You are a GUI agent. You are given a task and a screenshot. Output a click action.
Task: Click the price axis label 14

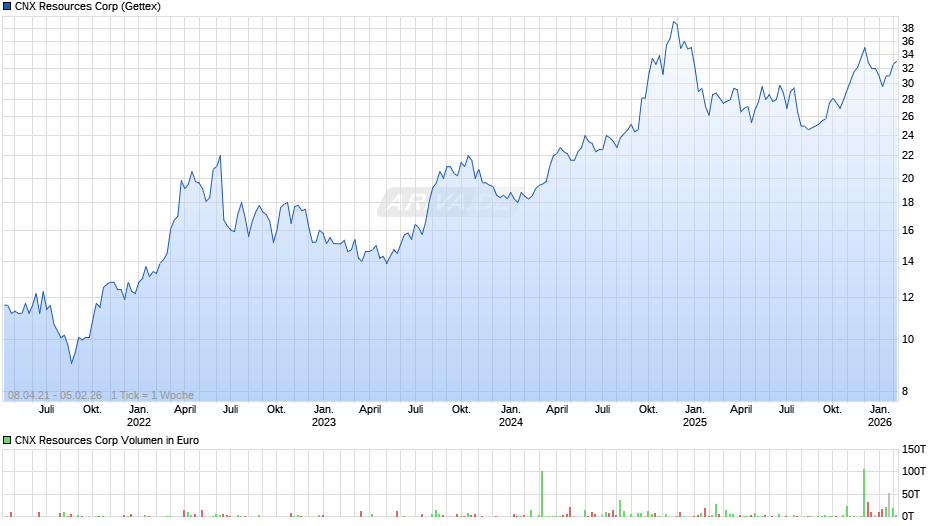pyautogui.click(x=908, y=262)
